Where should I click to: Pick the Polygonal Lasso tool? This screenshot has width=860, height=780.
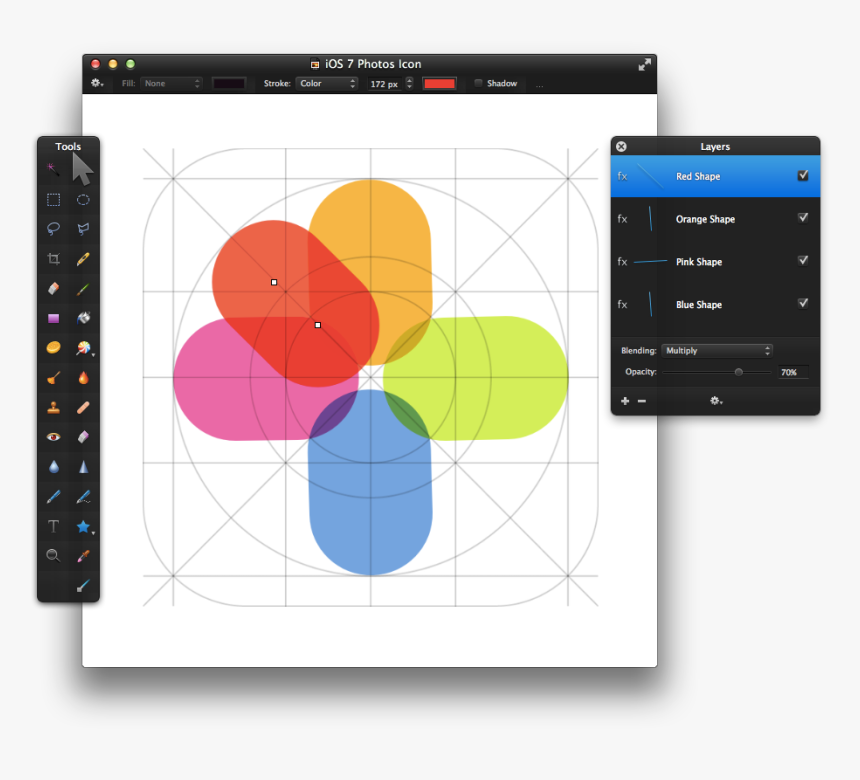point(83,228)
